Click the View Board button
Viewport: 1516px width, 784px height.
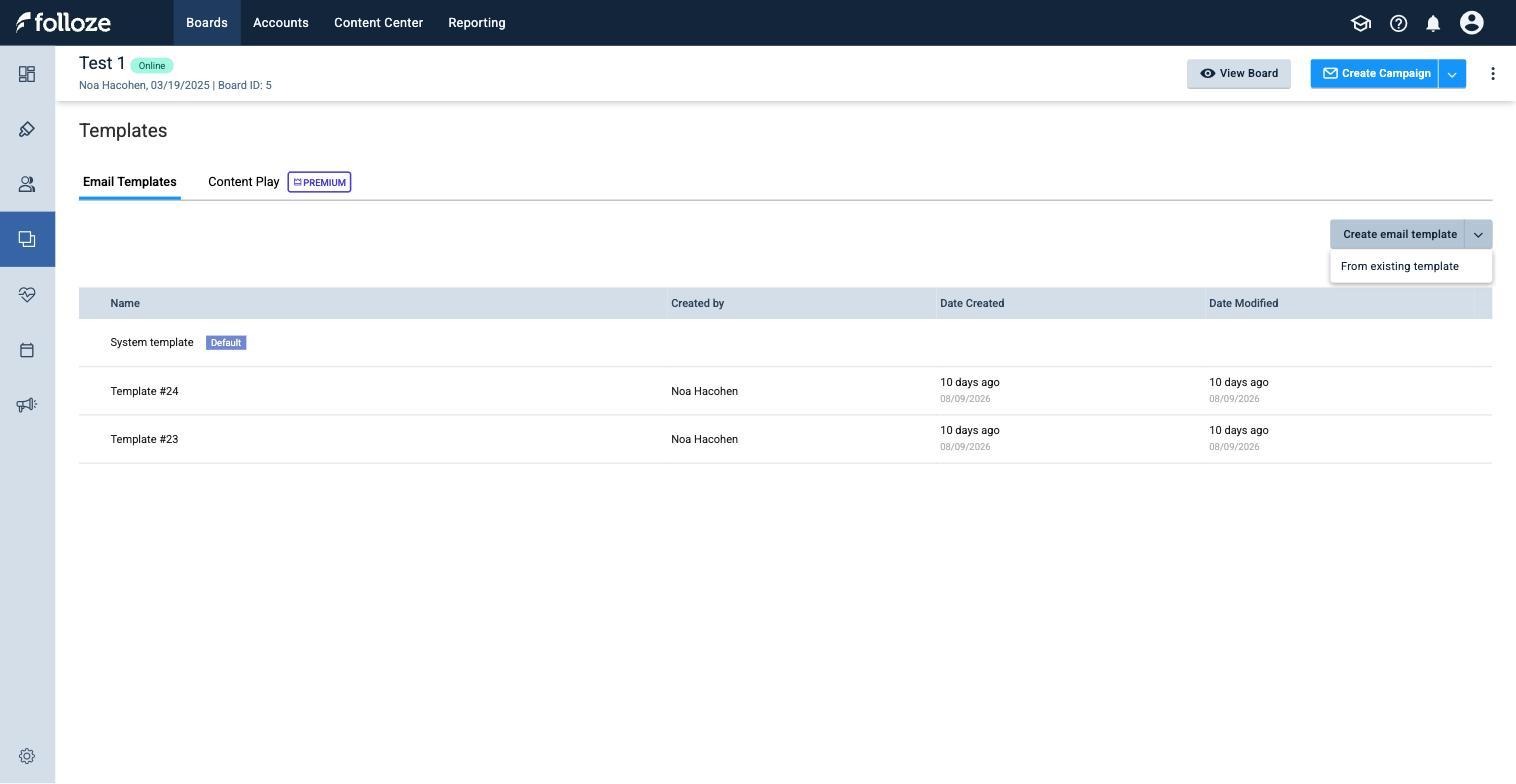(1239, 74)
